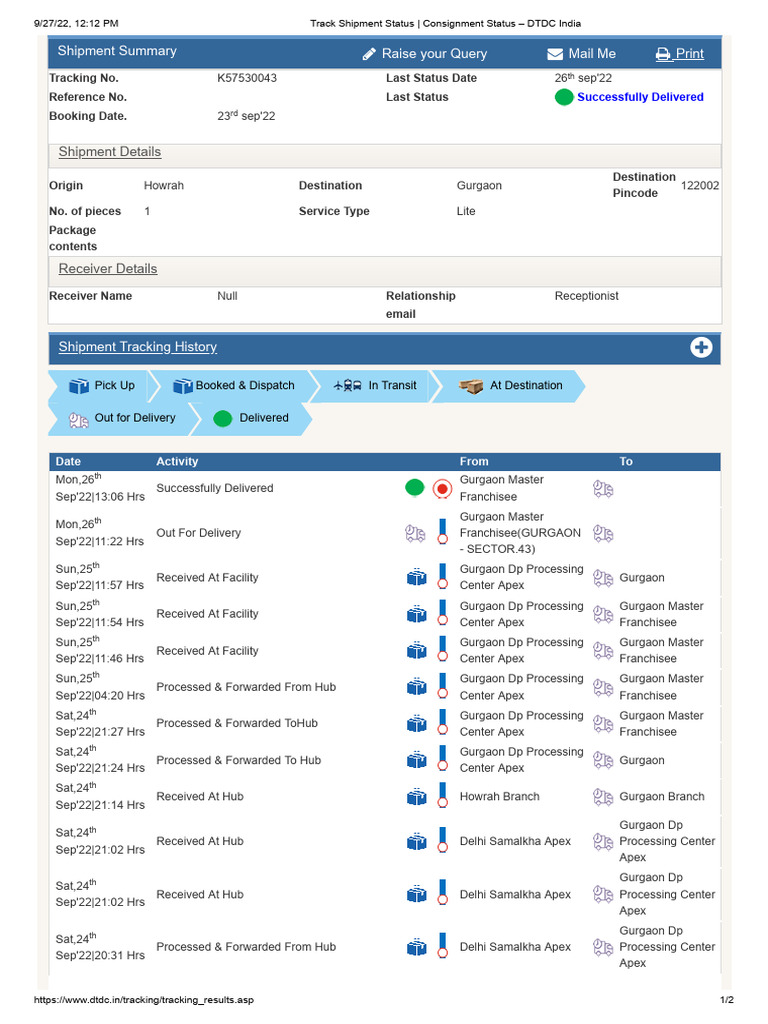
Task: Select the Booked & Dispatch step
Action: pos(234,386)
